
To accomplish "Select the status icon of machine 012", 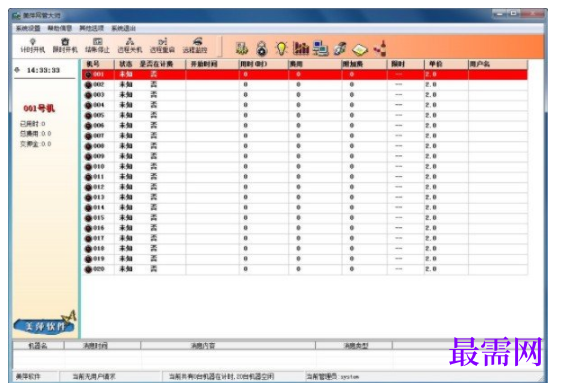I will [x=88, y=188].
